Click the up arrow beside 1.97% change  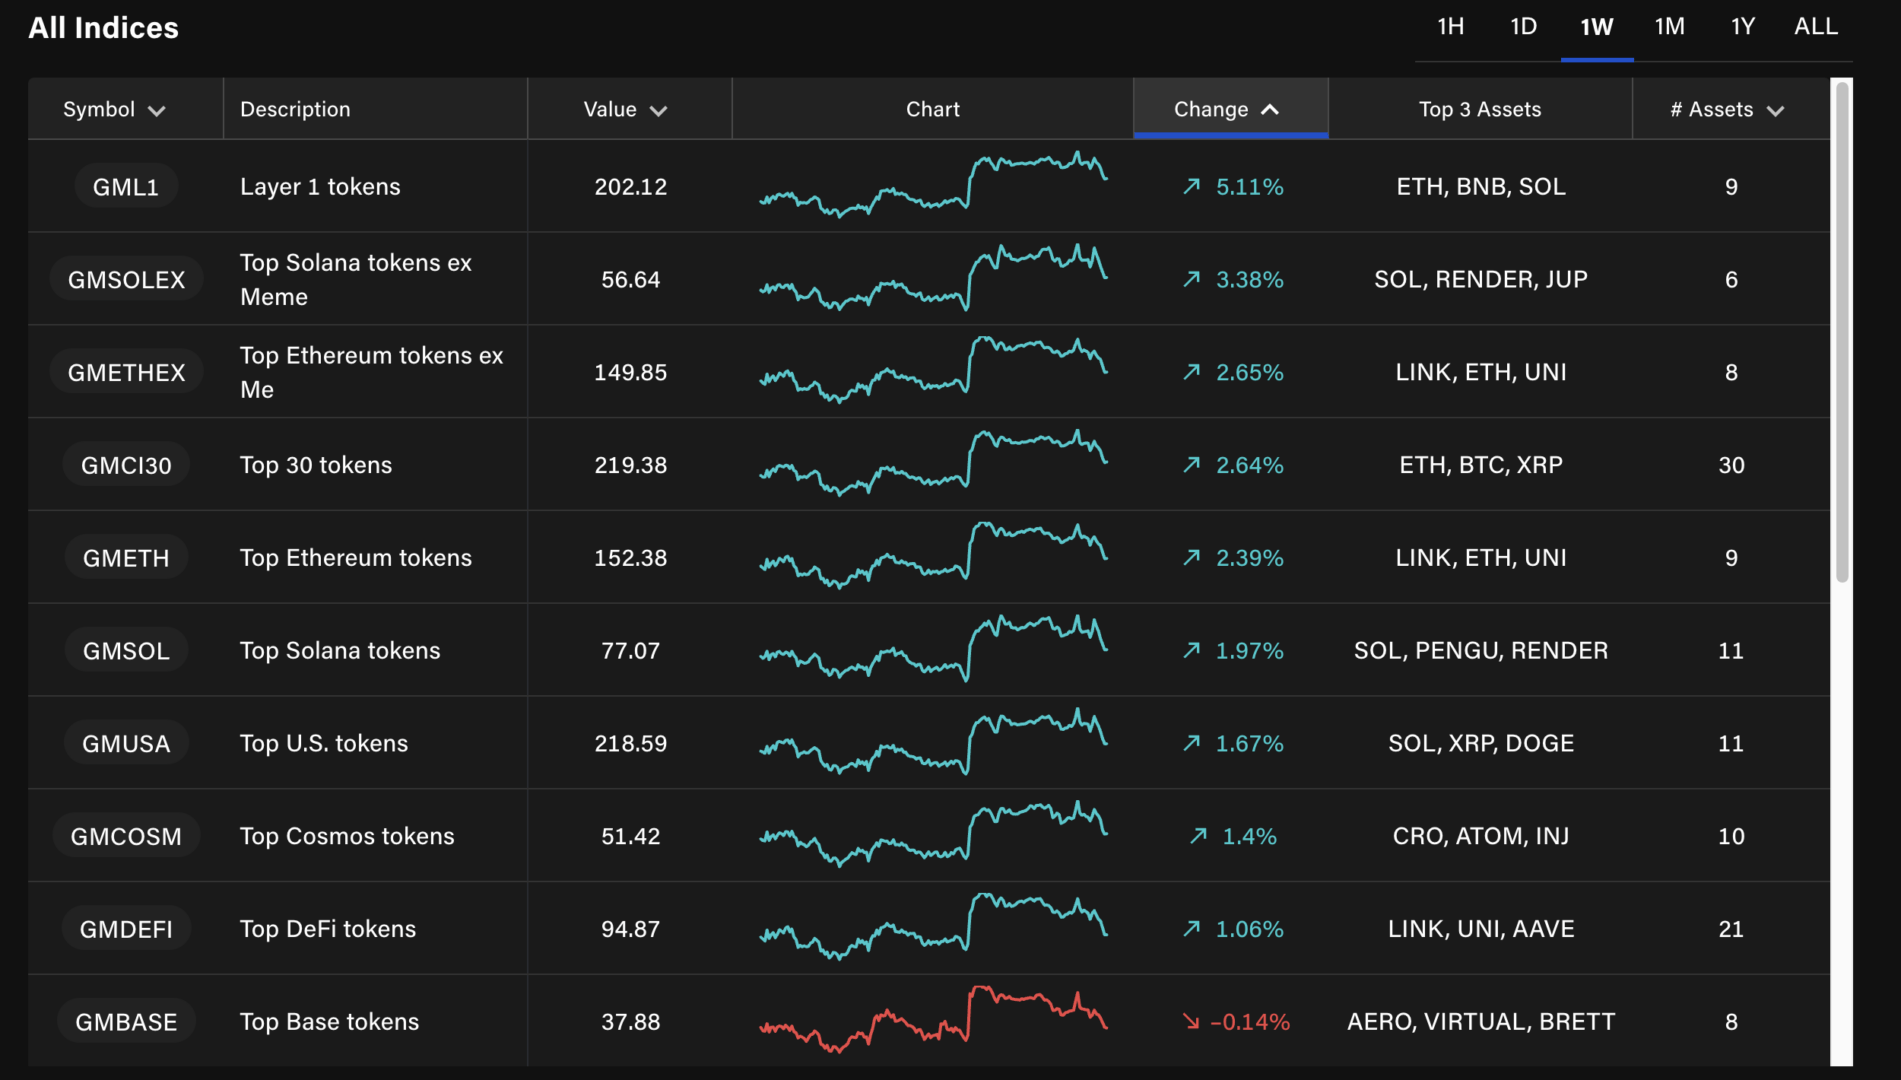(1191, 650)
